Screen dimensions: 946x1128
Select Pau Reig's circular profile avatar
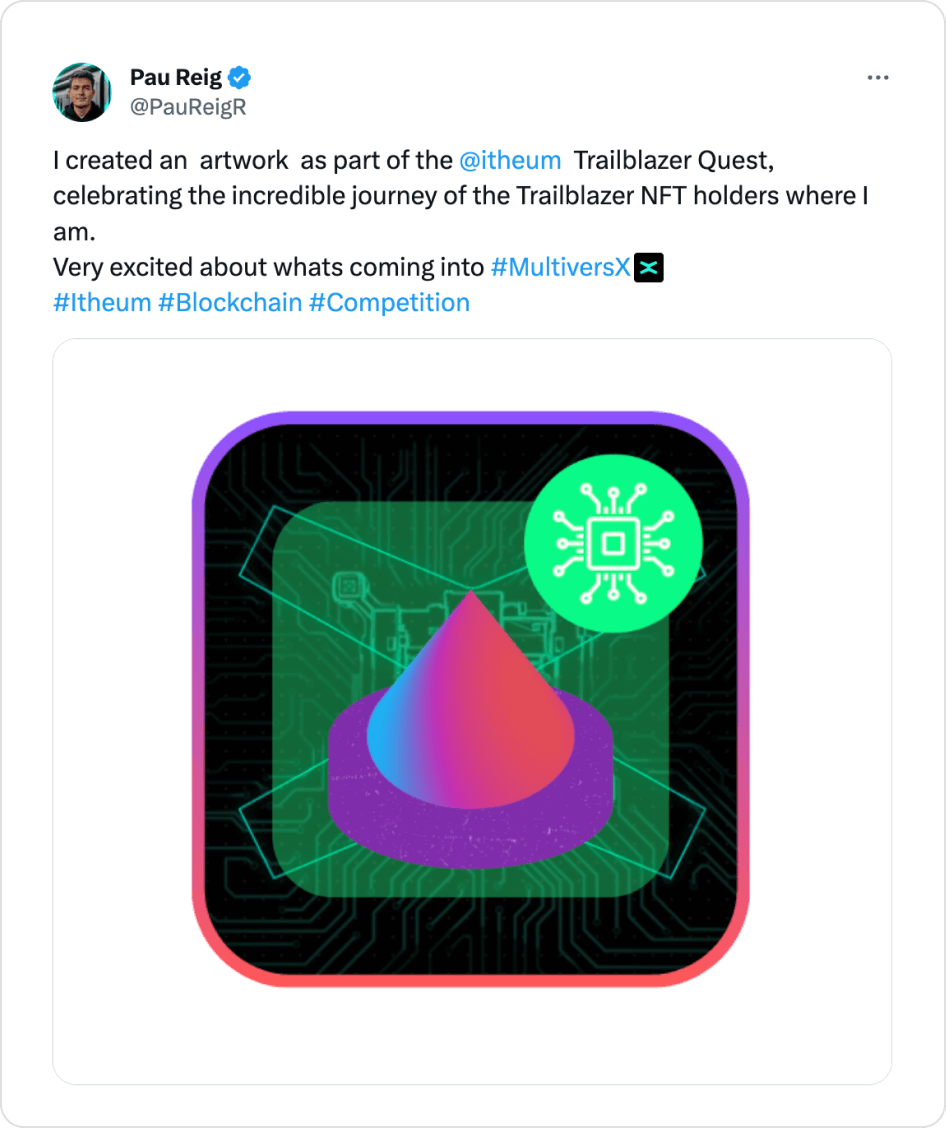point(81,91)
